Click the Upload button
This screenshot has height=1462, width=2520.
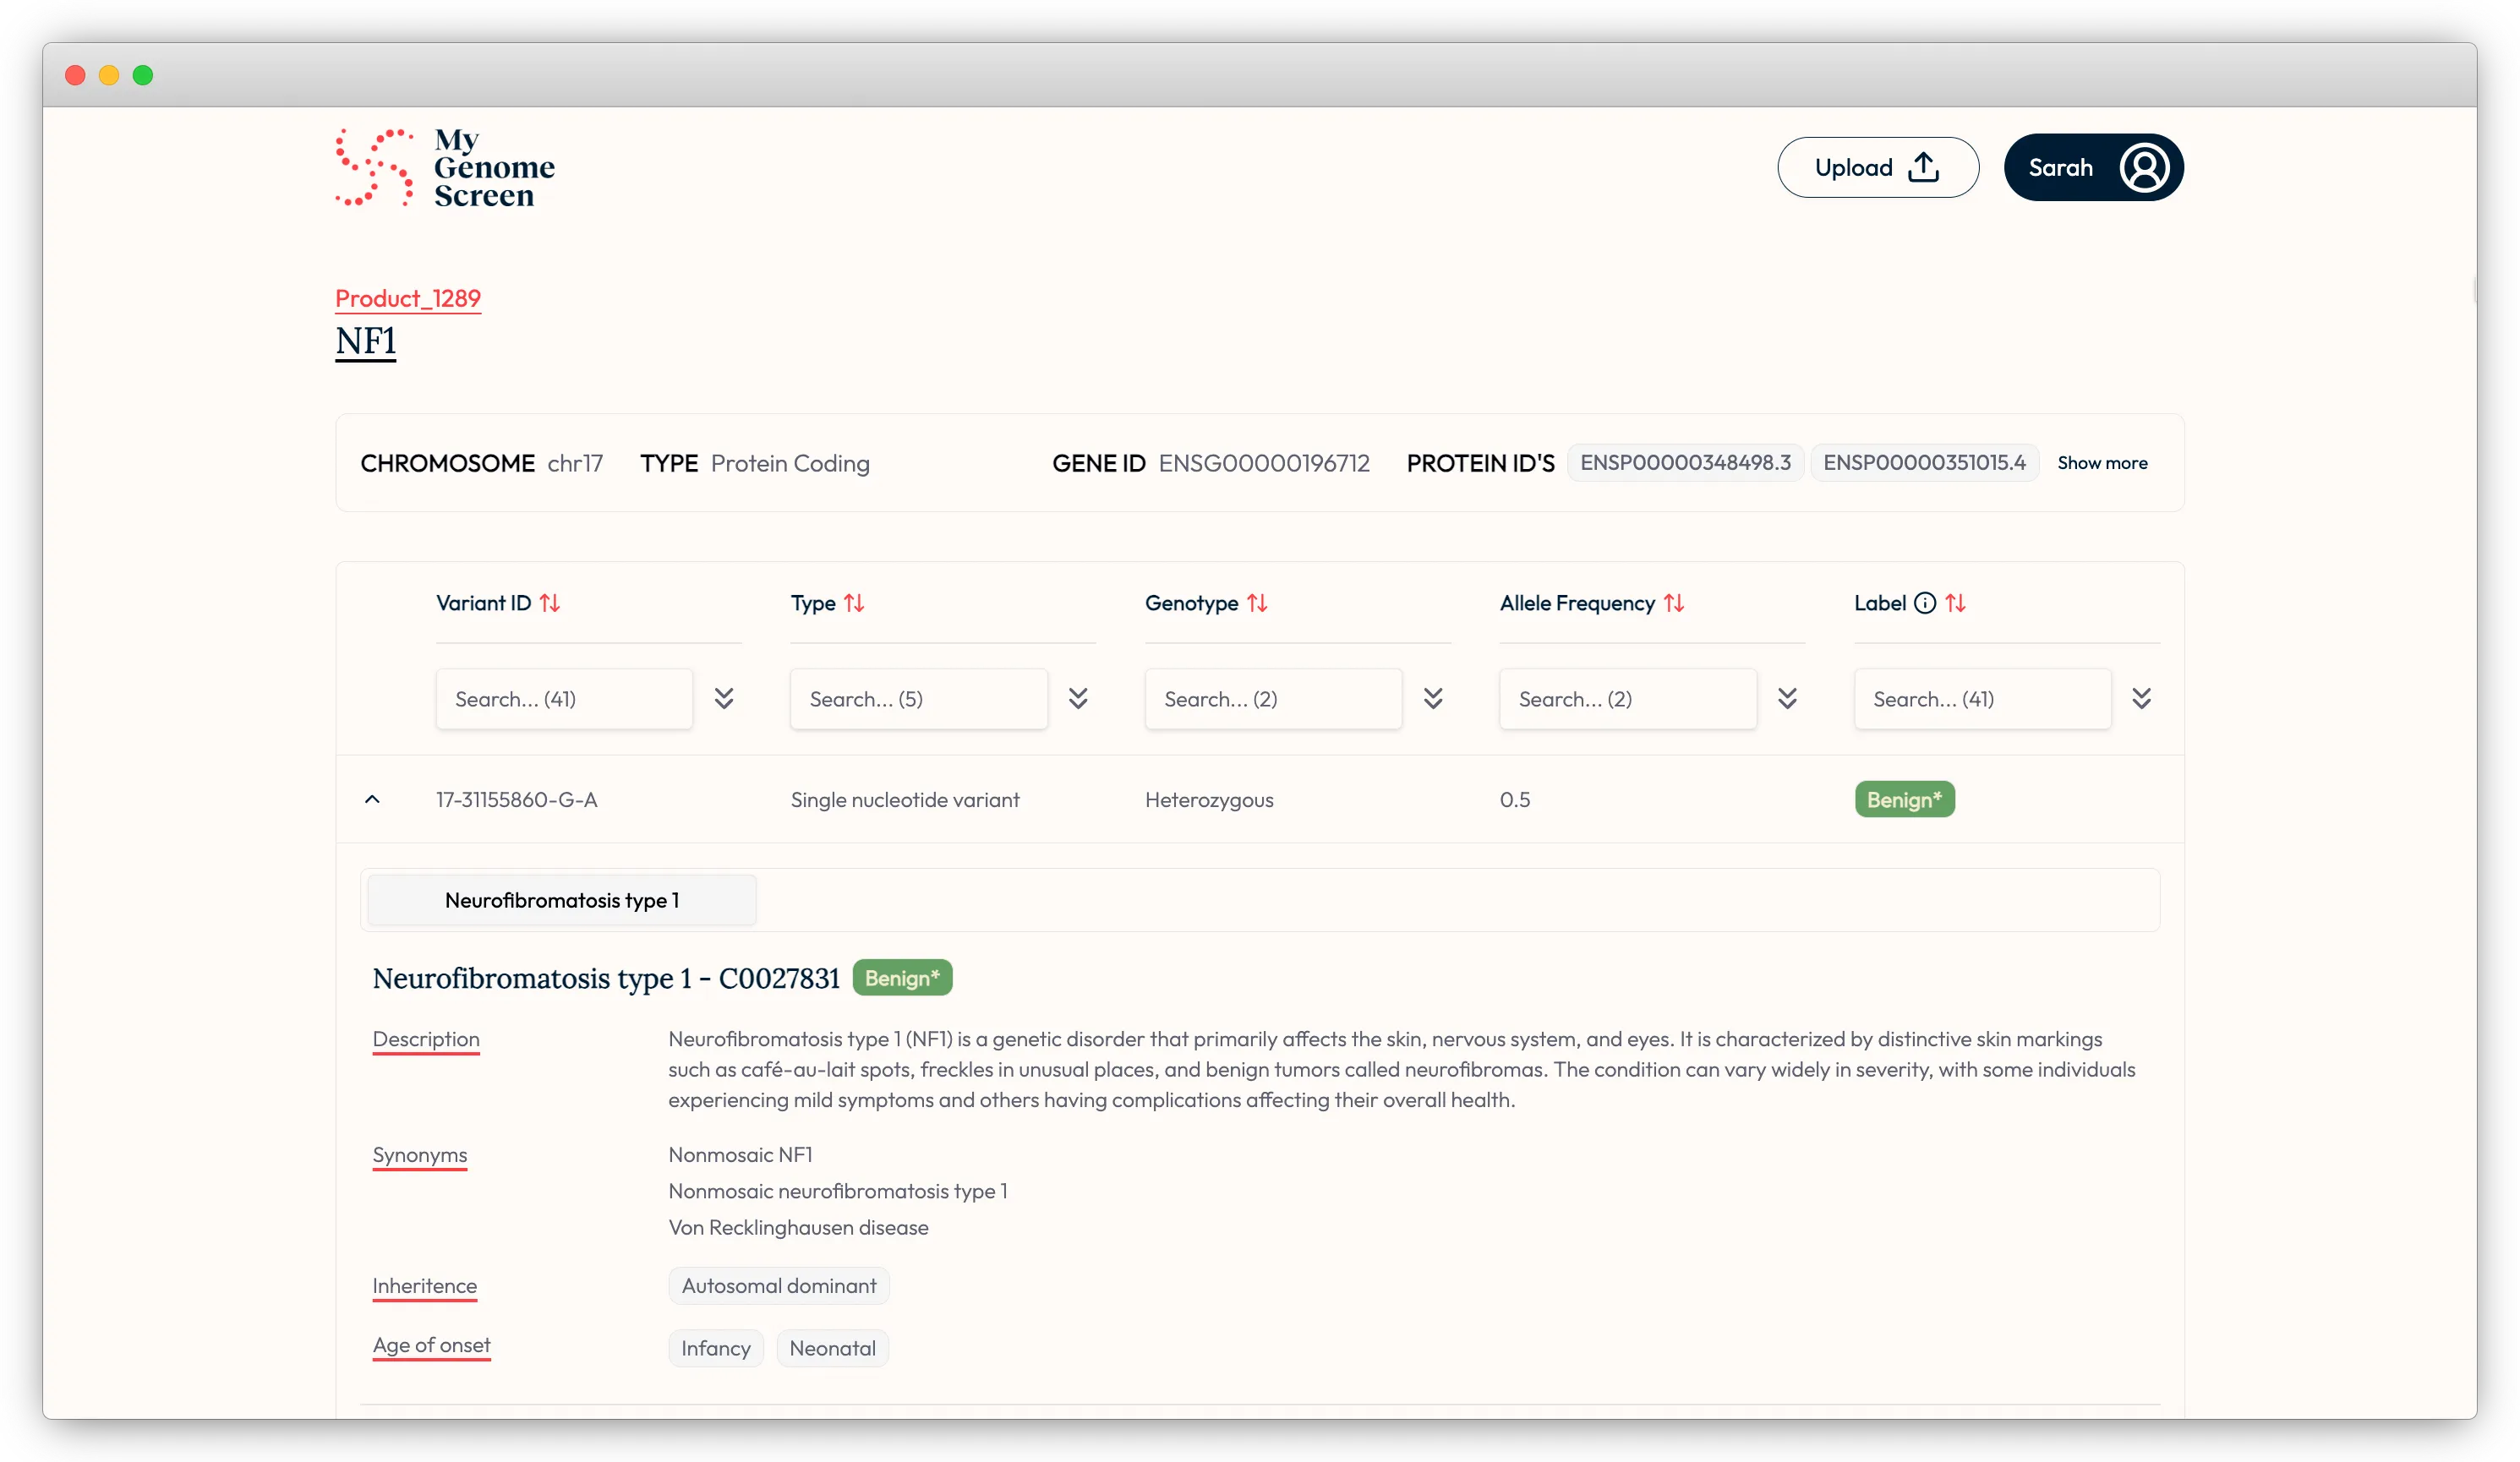point(1877,167)
